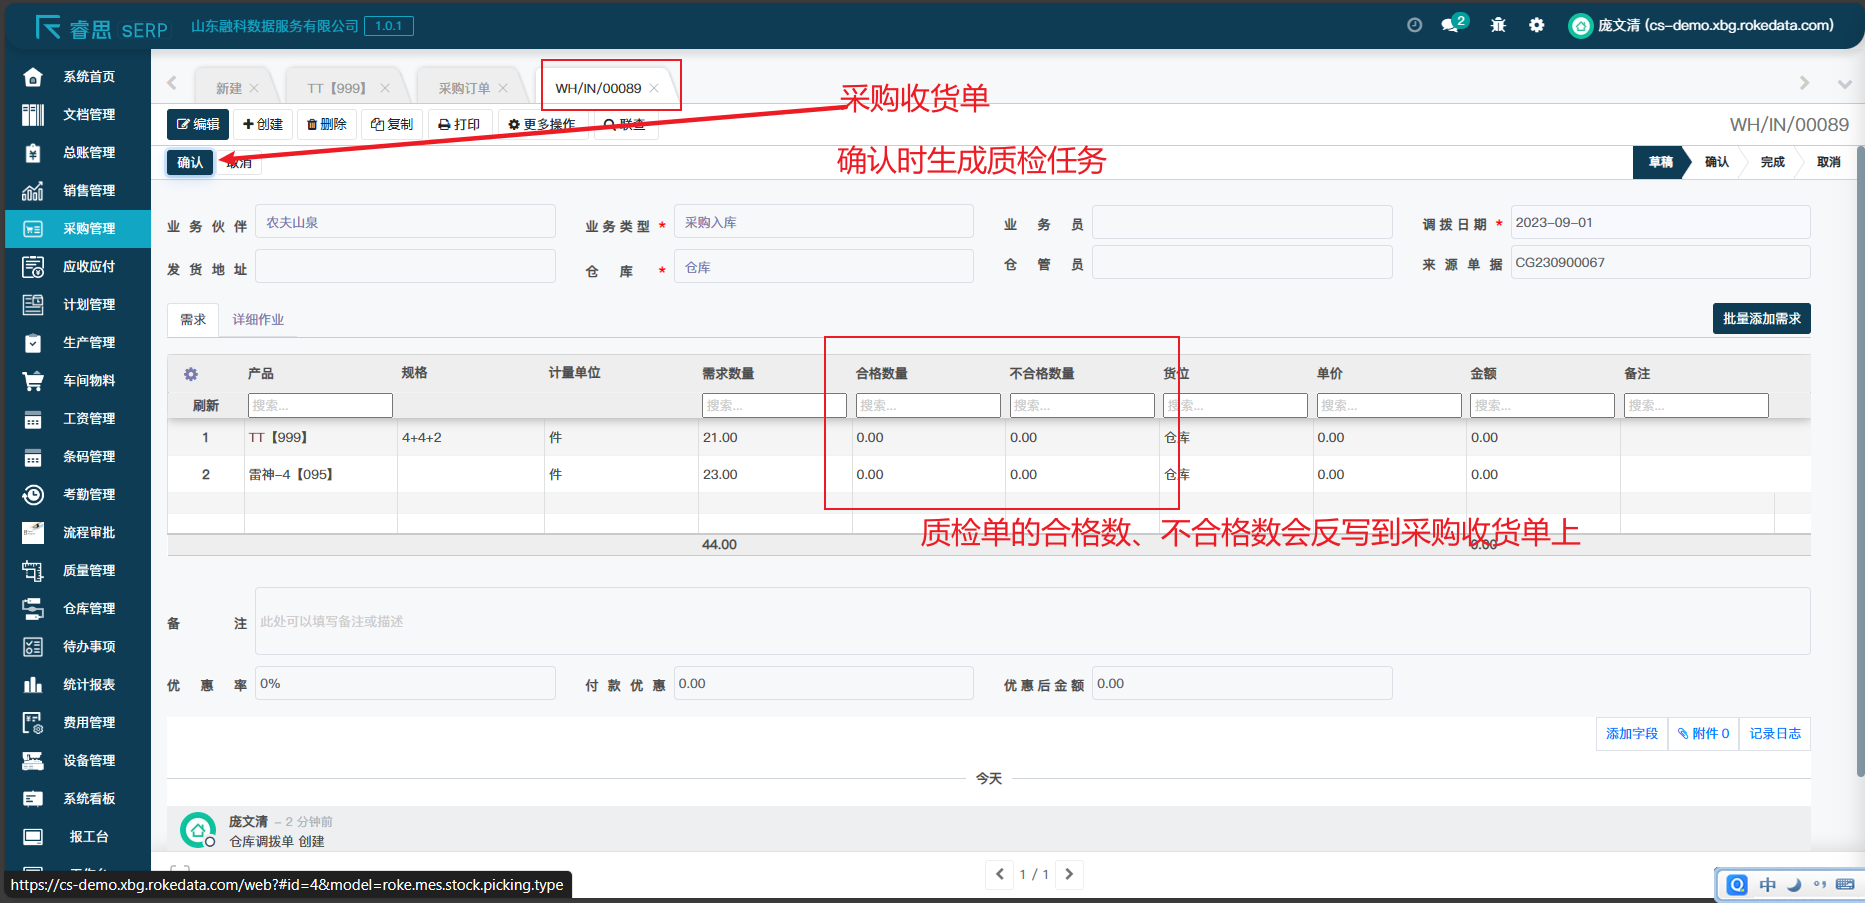Click the 备注 notes text field
1865x903 pixels.
[x=1032, y=621]
